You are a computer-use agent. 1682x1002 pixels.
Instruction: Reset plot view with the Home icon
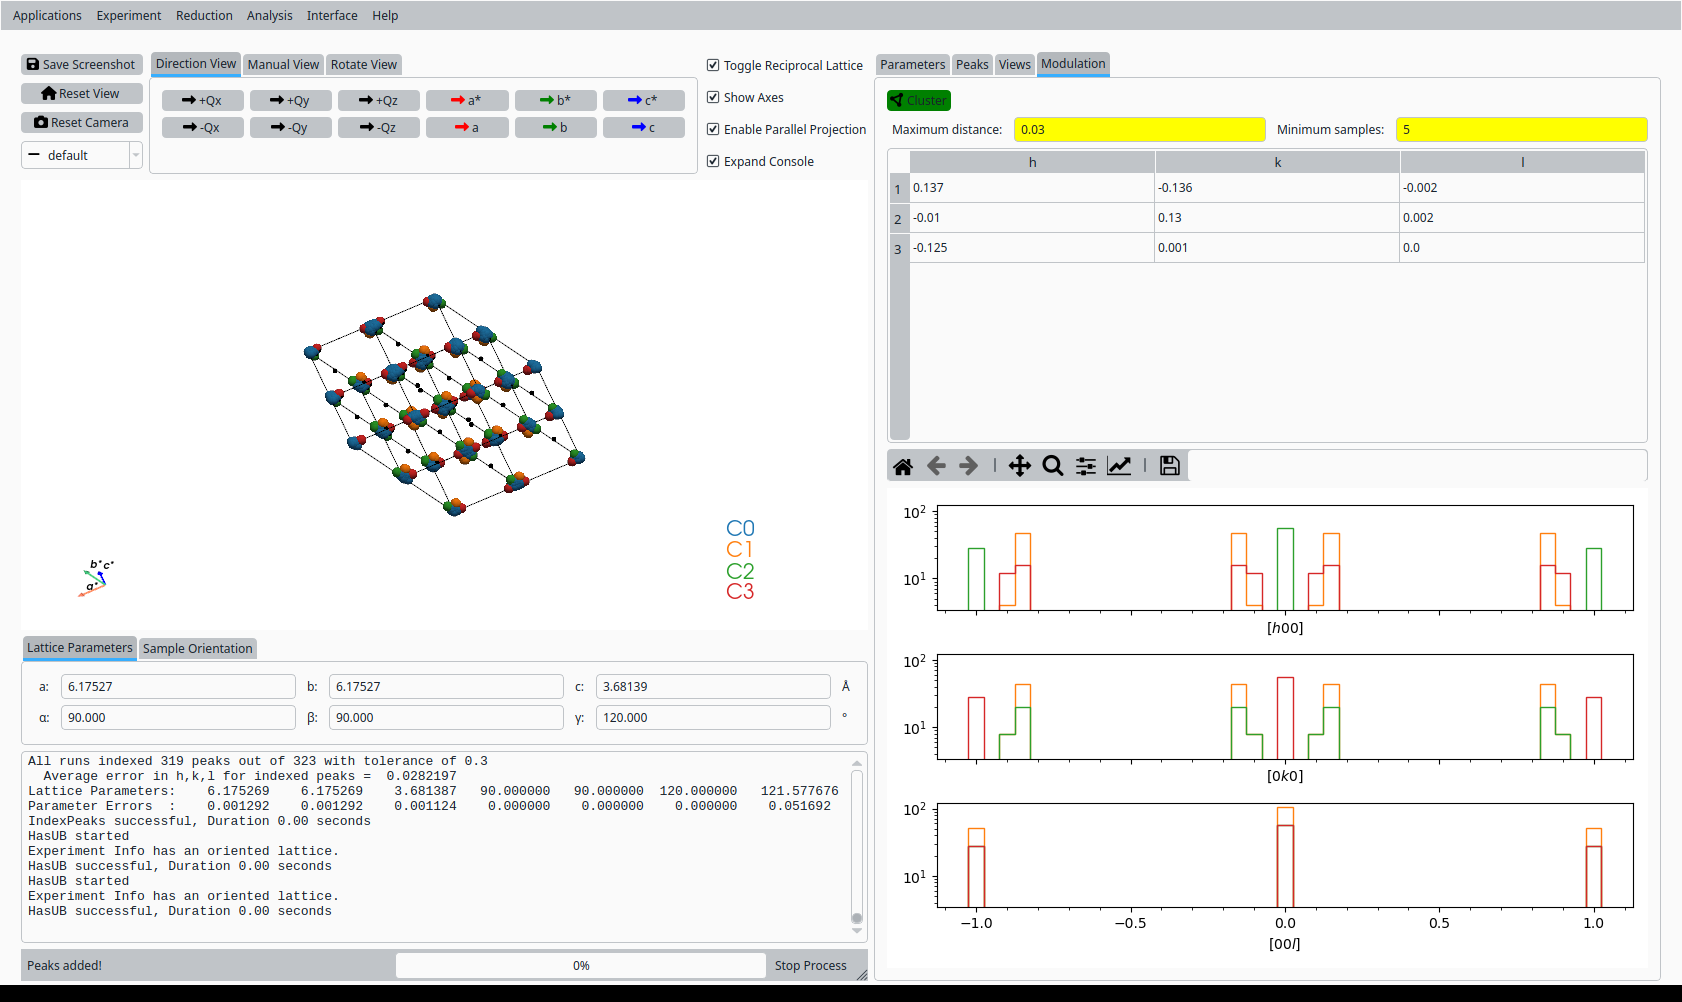tap(902, 465)
